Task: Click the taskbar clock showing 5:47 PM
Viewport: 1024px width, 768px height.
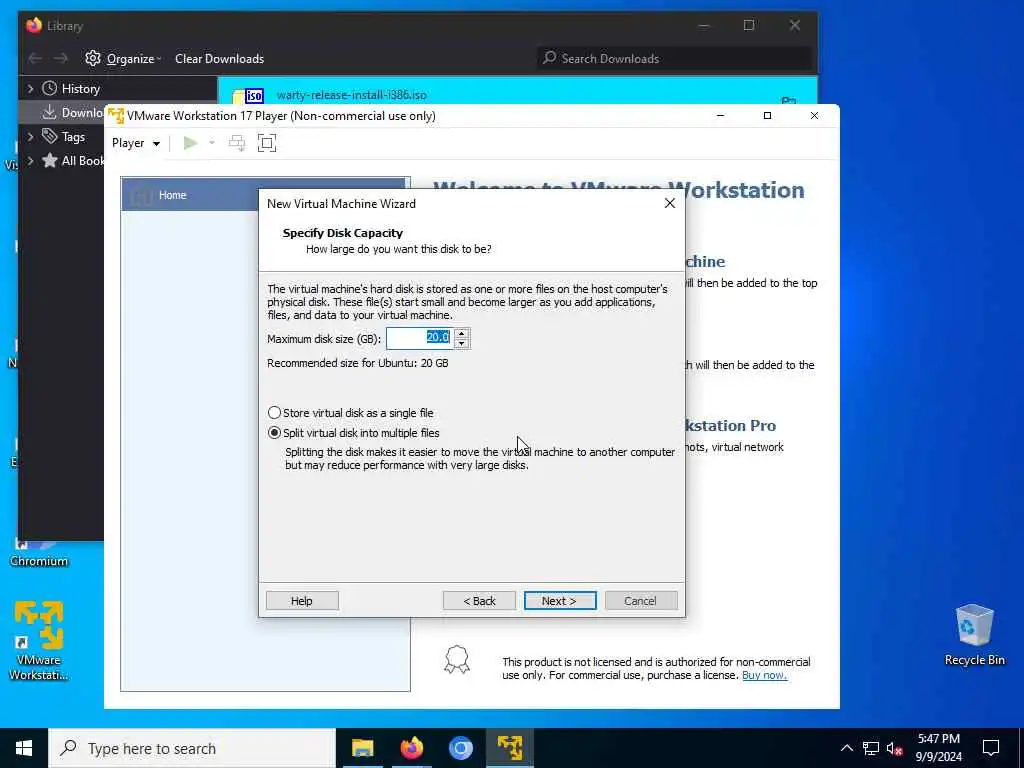Action: pyautogui.click(x=938, y=748)
